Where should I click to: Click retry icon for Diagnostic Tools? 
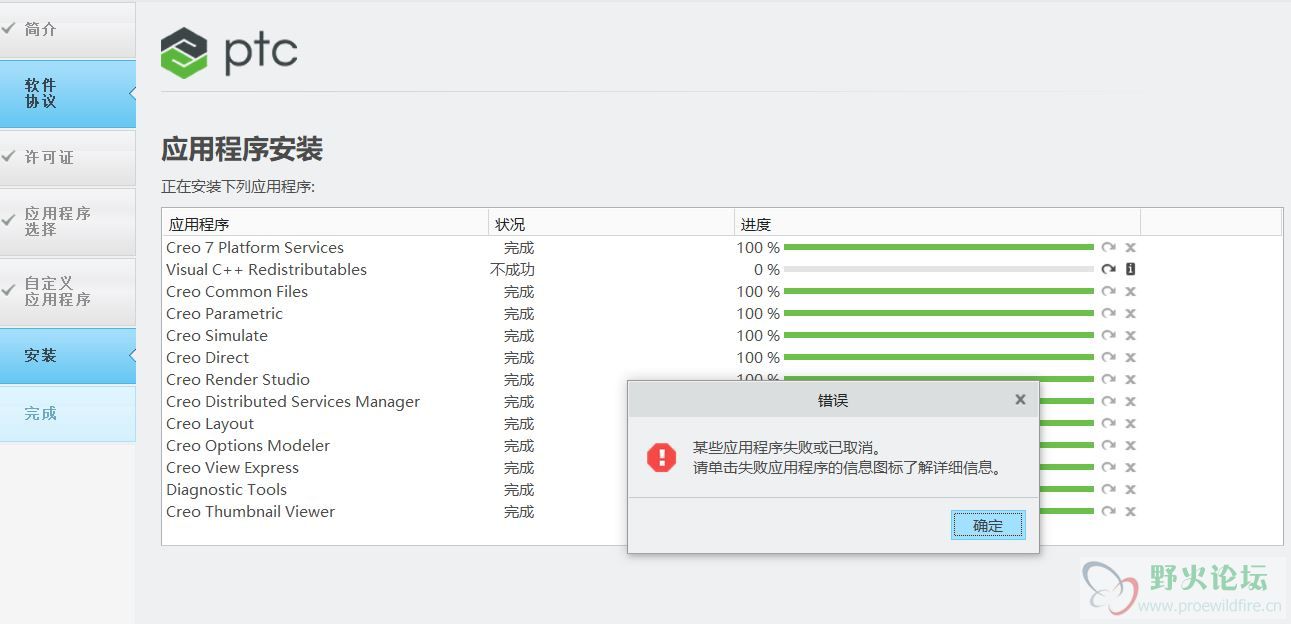point(1108,489)
